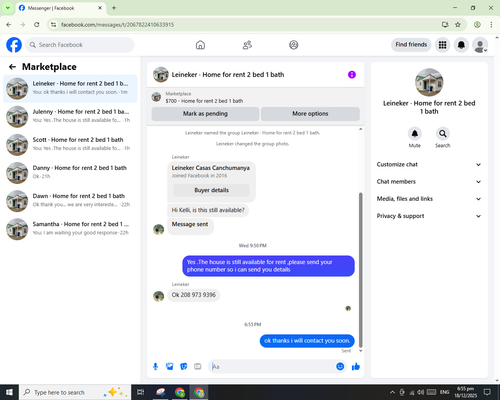Open the account profile picture menu
The height and width of the screenshot is (400, 500).
click(x=480, y=45)
